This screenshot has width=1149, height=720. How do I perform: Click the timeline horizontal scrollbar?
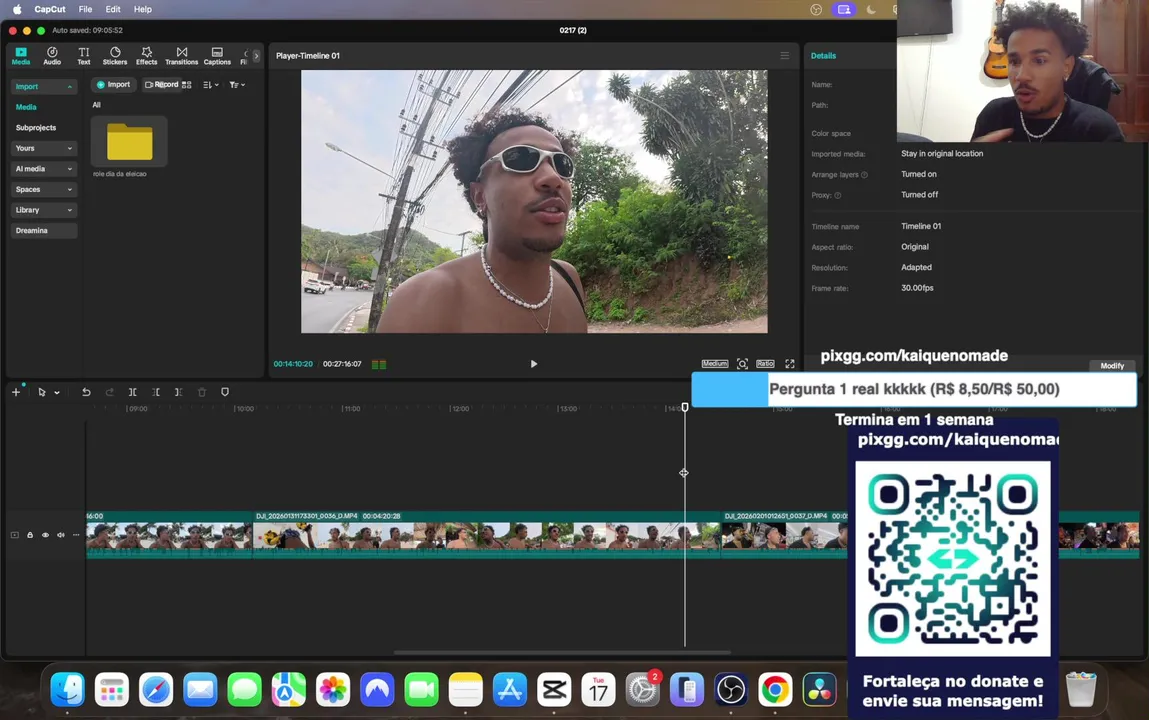coord(562,652)
